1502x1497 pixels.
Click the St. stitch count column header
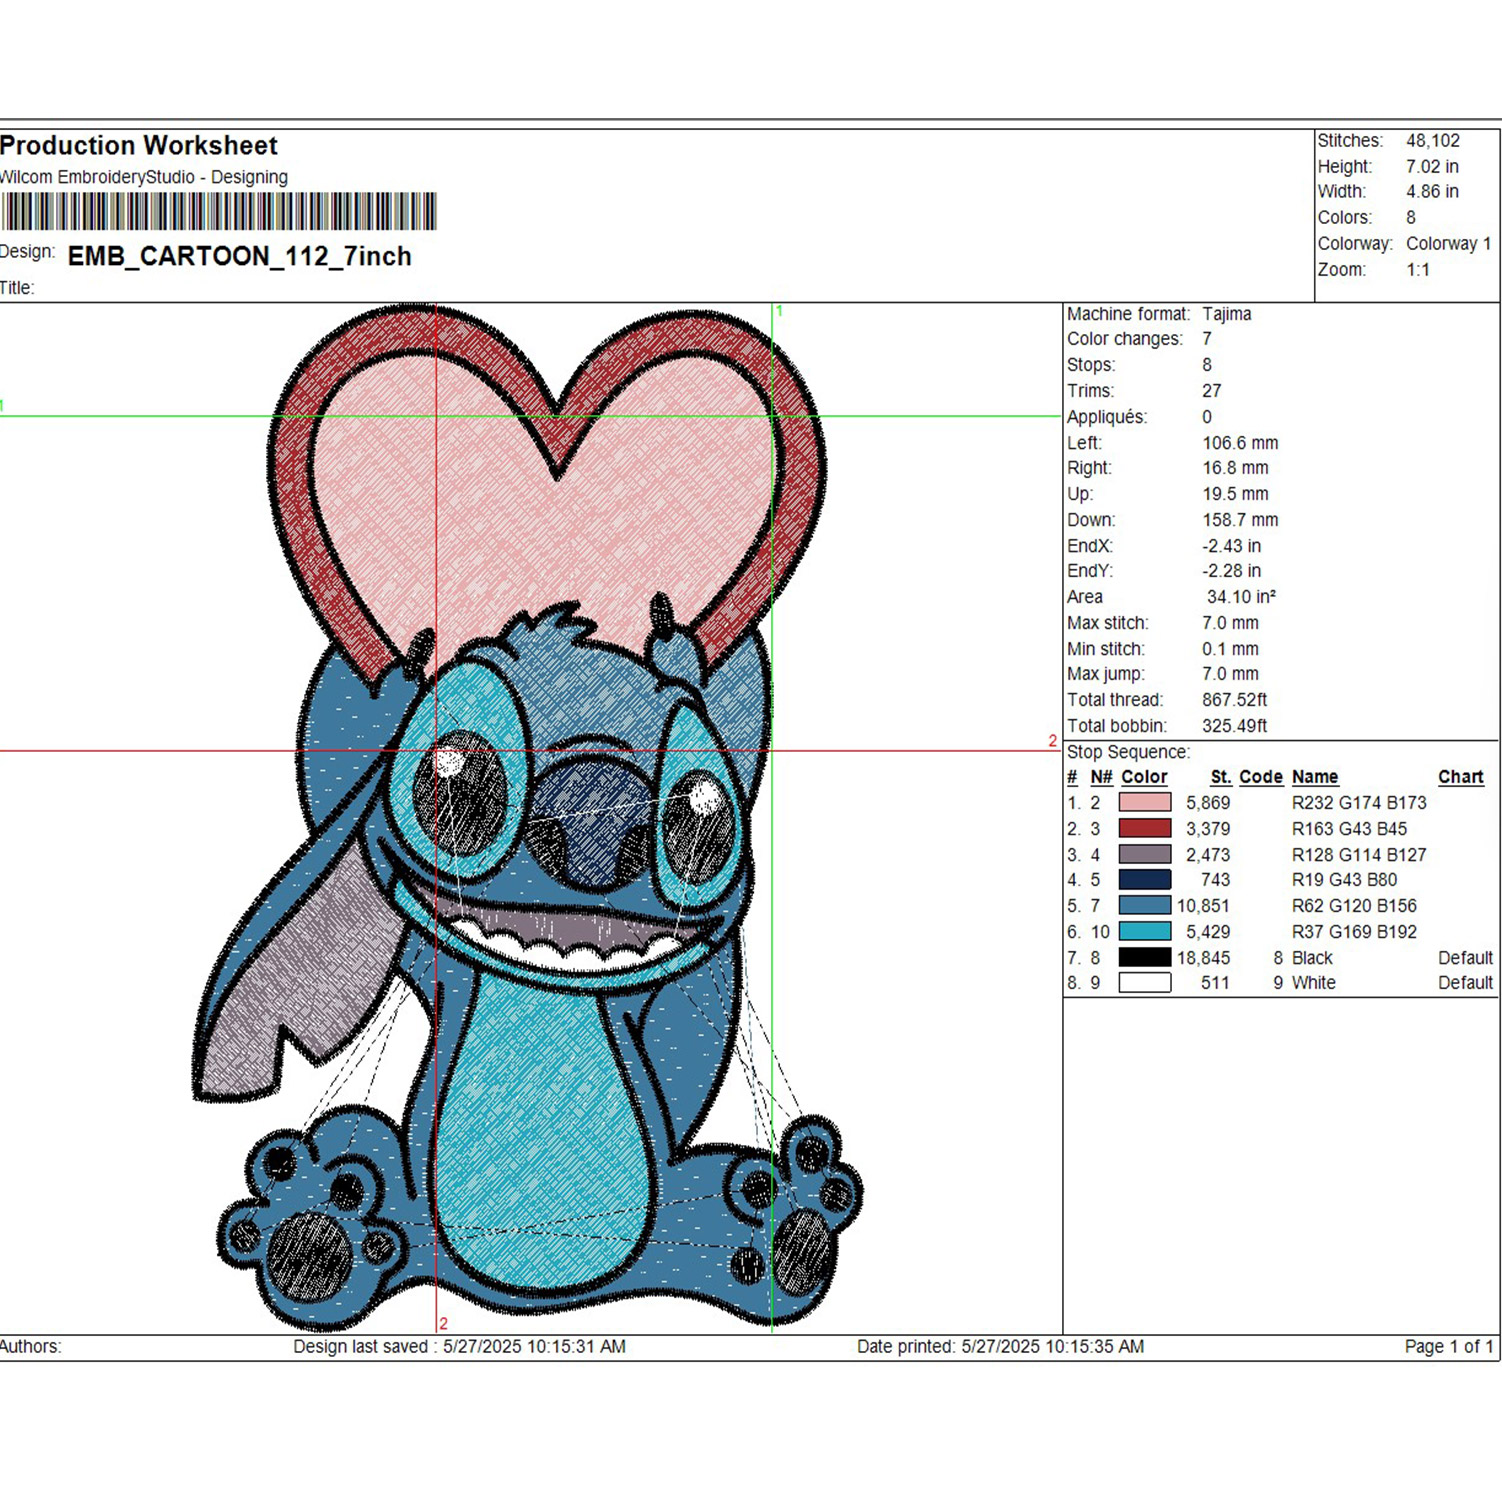[x=1220, y=777]
